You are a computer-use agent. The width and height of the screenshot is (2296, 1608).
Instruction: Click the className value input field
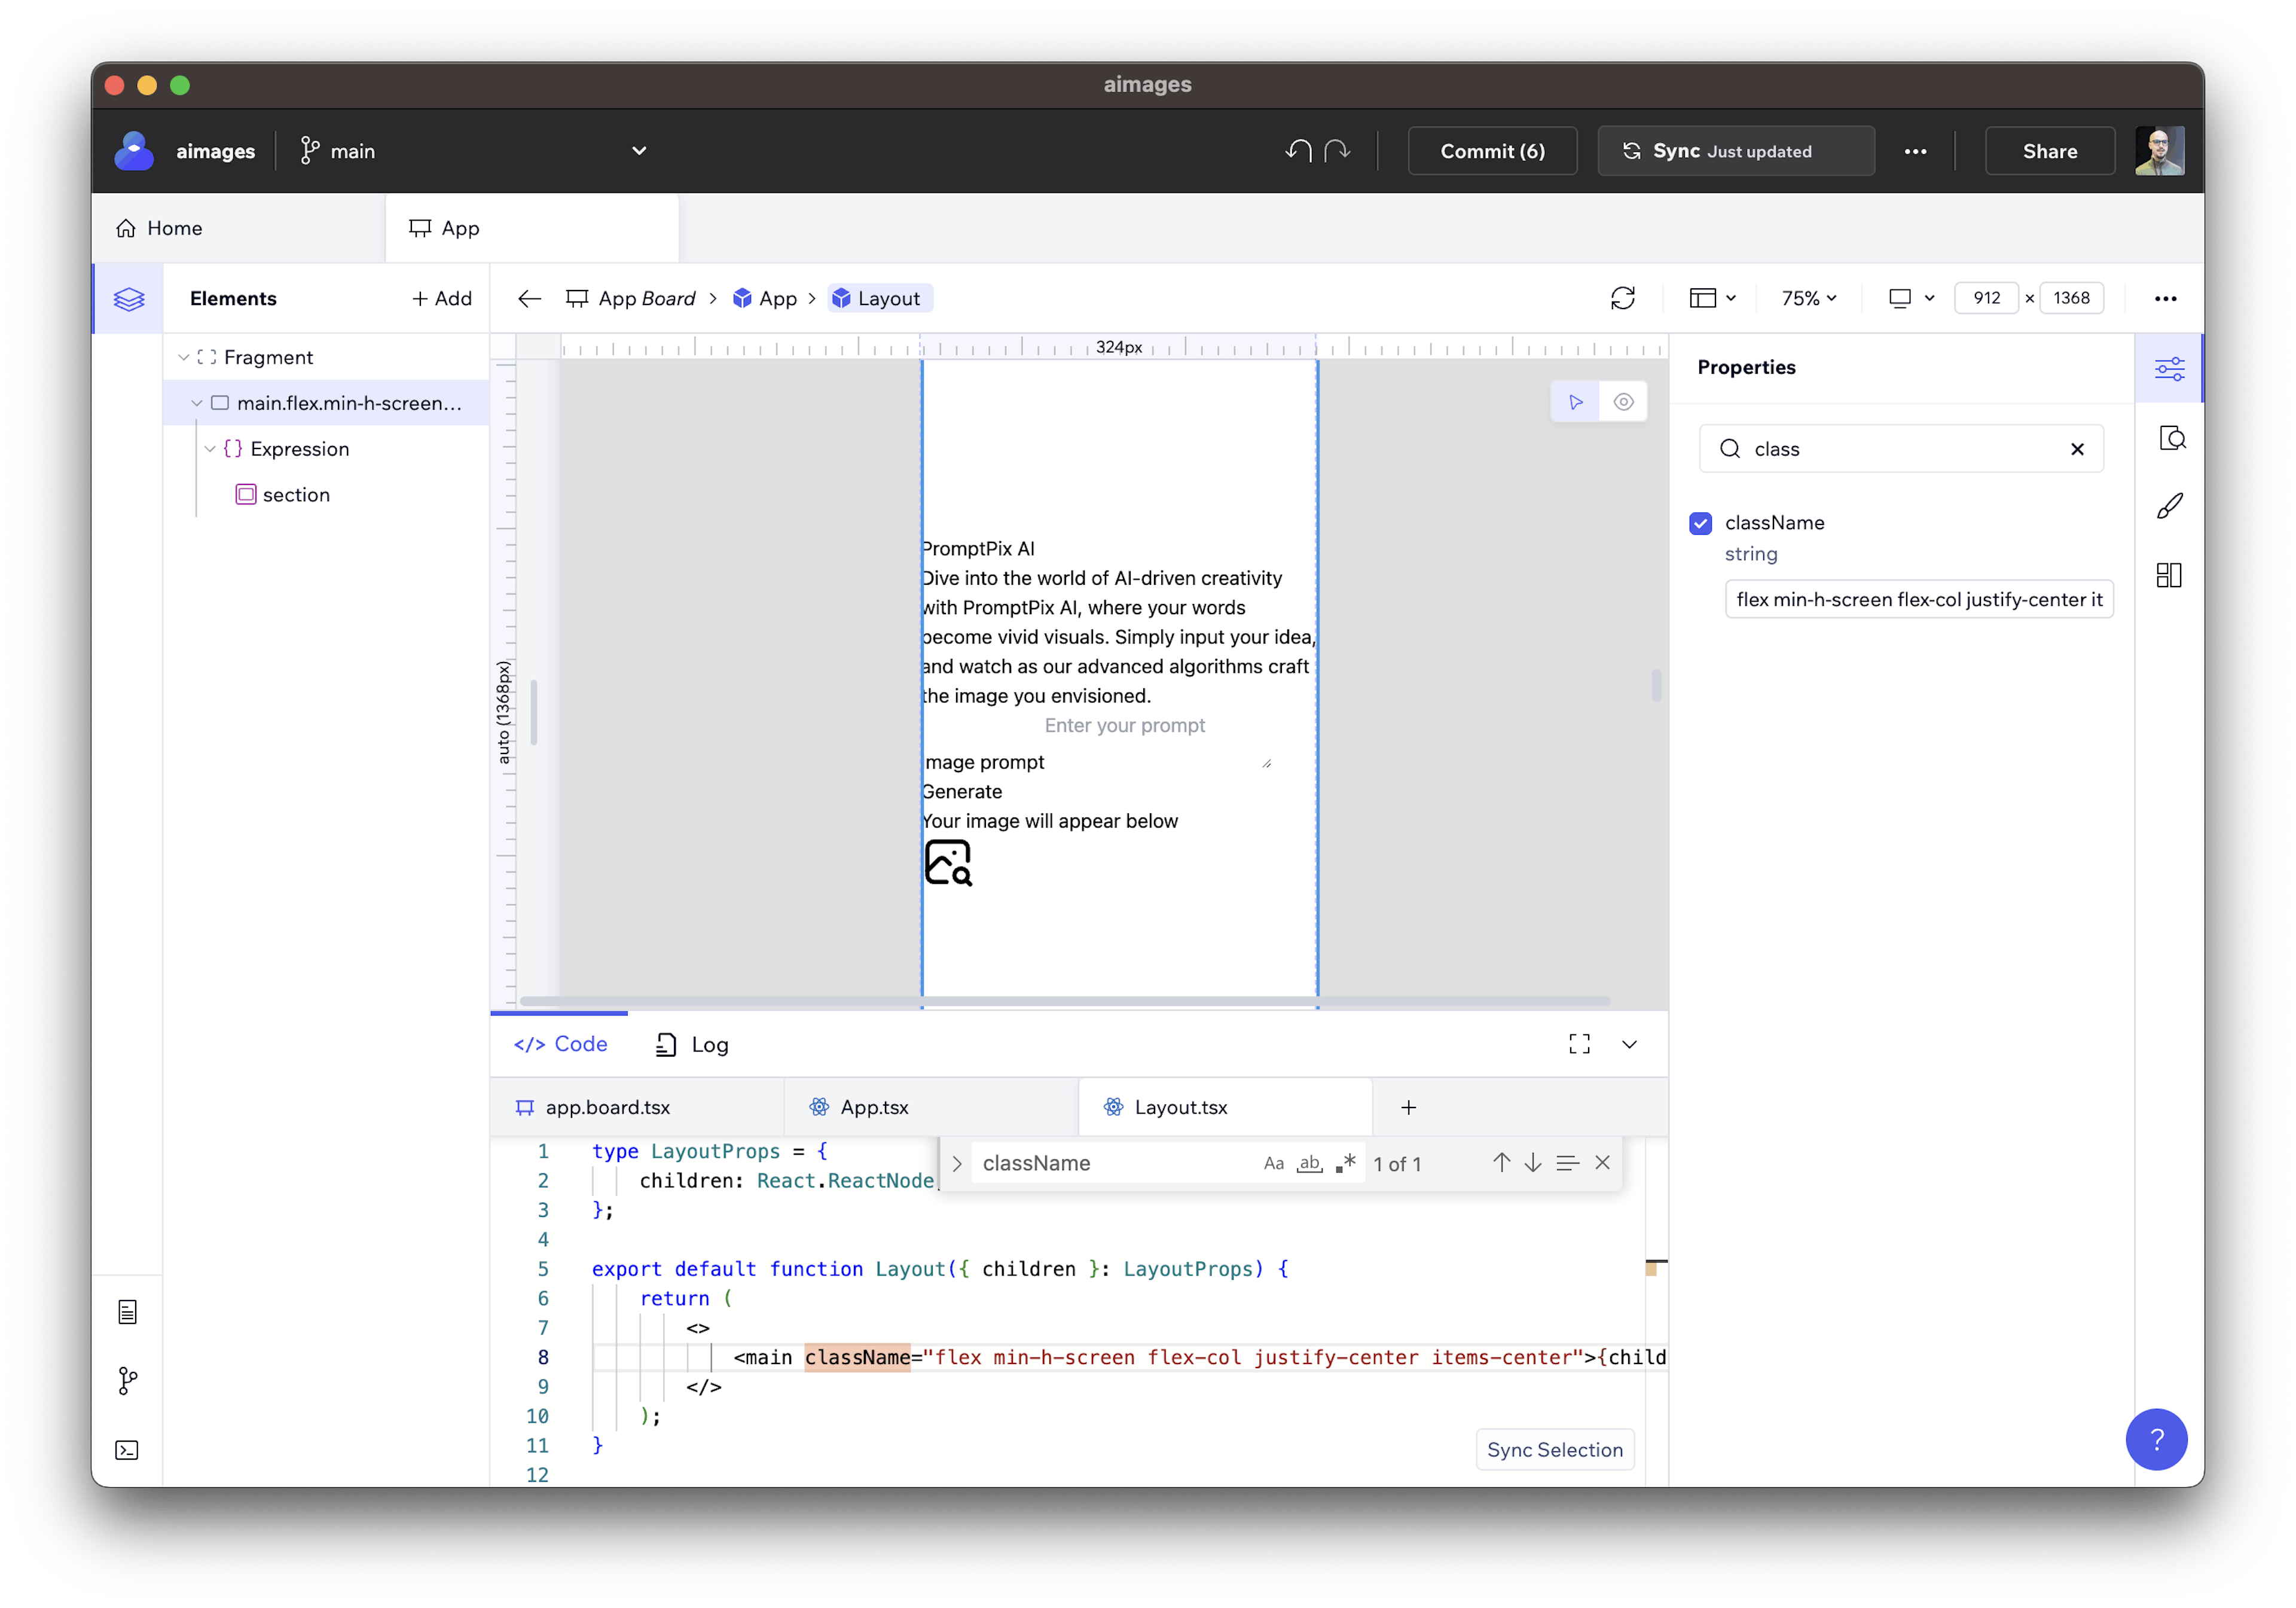pos(1917,599)
